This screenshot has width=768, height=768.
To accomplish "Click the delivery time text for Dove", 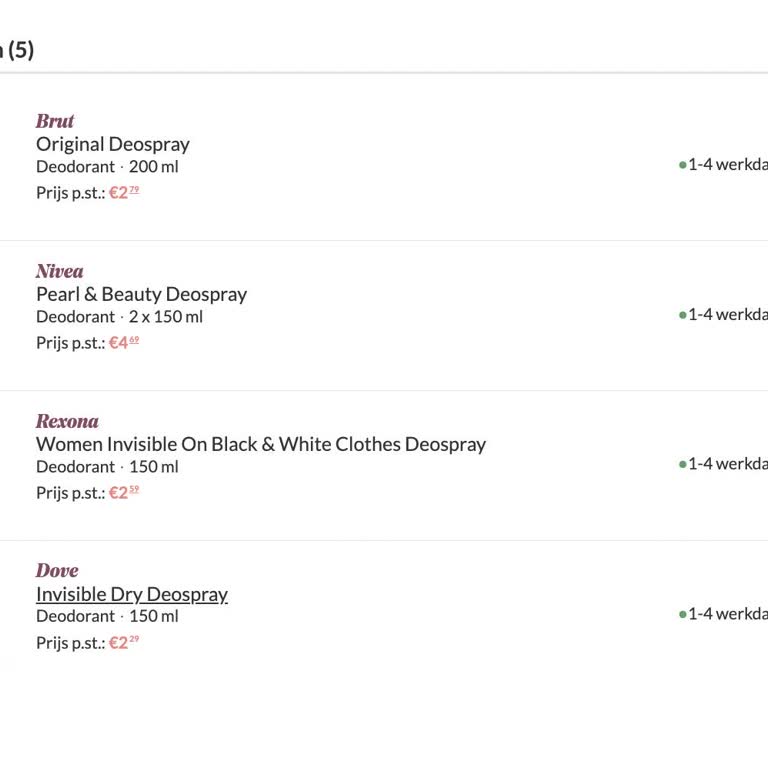I will coord(728,614).
